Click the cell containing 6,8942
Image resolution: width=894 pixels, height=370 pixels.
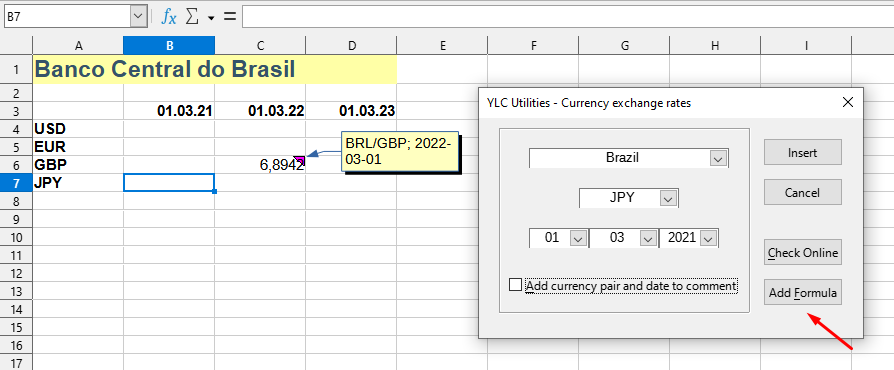coord(260,165)
